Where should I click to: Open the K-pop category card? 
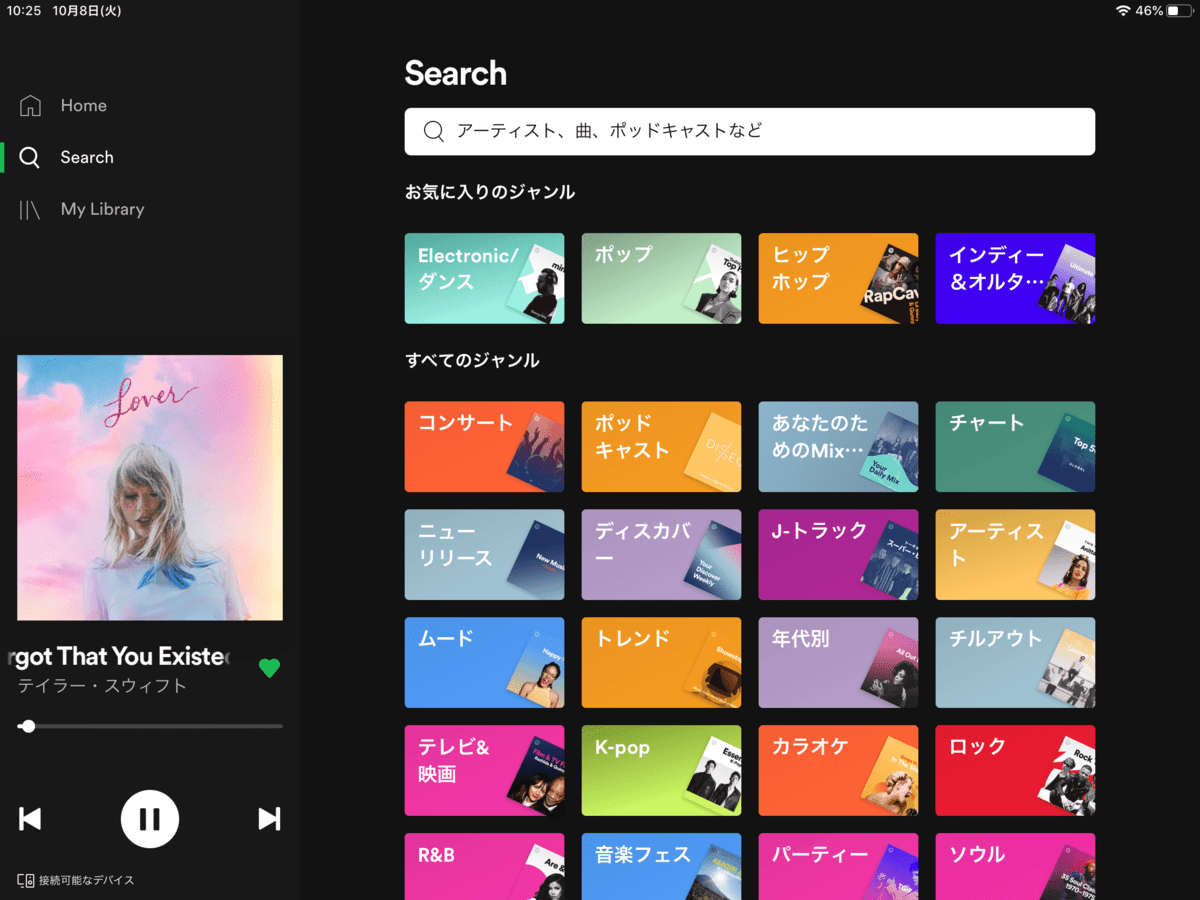coord(661,771)
